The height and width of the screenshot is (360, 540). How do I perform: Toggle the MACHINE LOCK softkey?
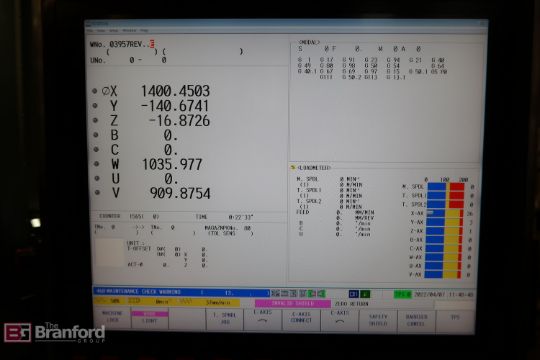click(x=112, y=317)
